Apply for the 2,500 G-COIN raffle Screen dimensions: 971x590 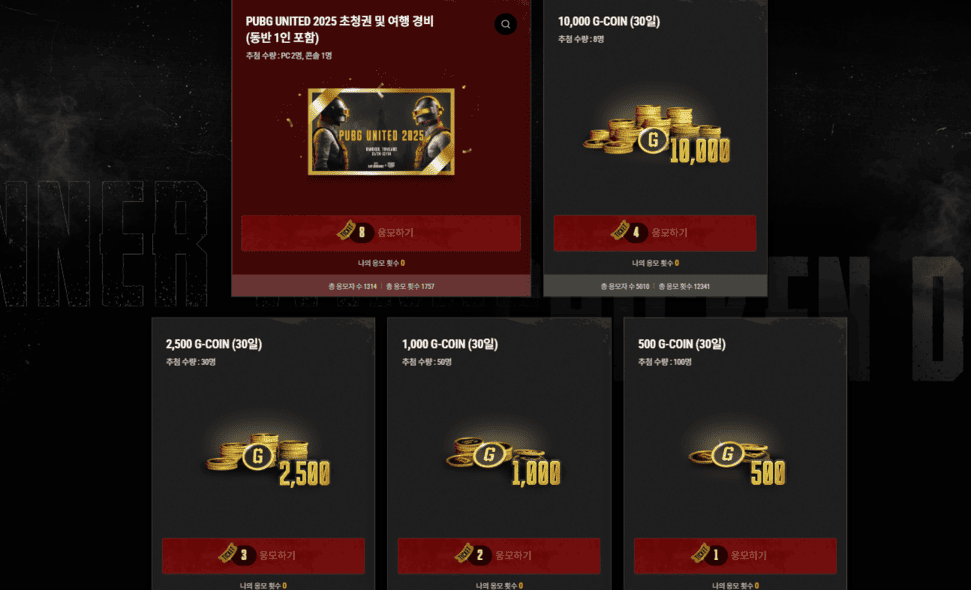tap(263, 555)
